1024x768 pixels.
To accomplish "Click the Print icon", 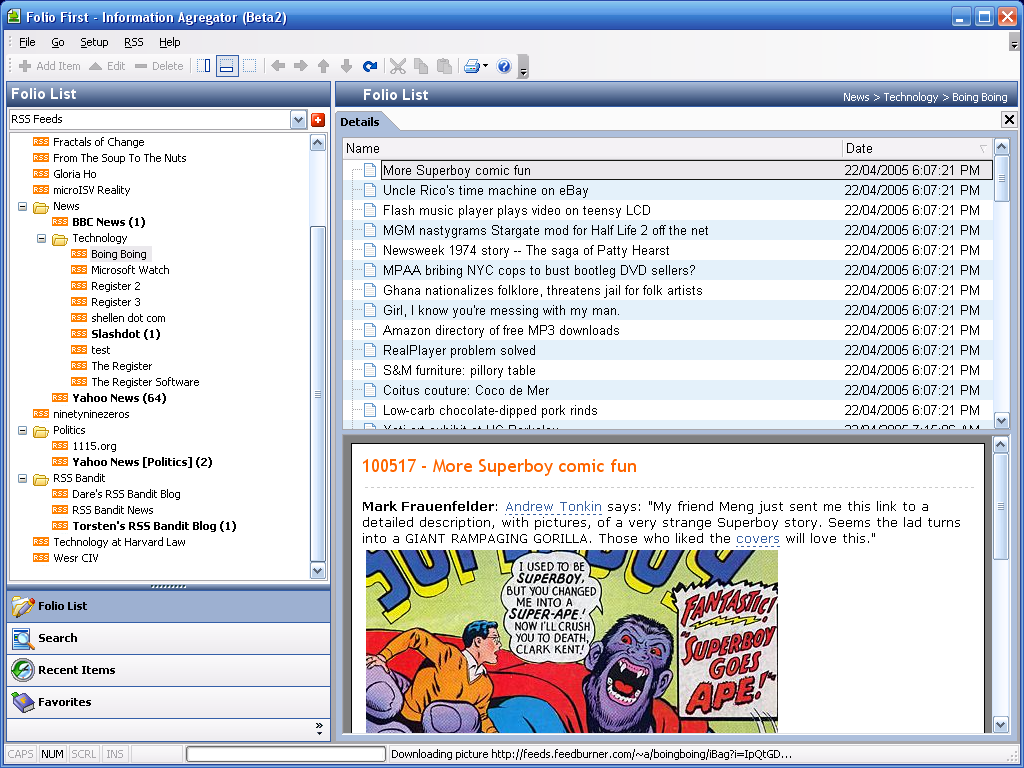I will [472, 66].
